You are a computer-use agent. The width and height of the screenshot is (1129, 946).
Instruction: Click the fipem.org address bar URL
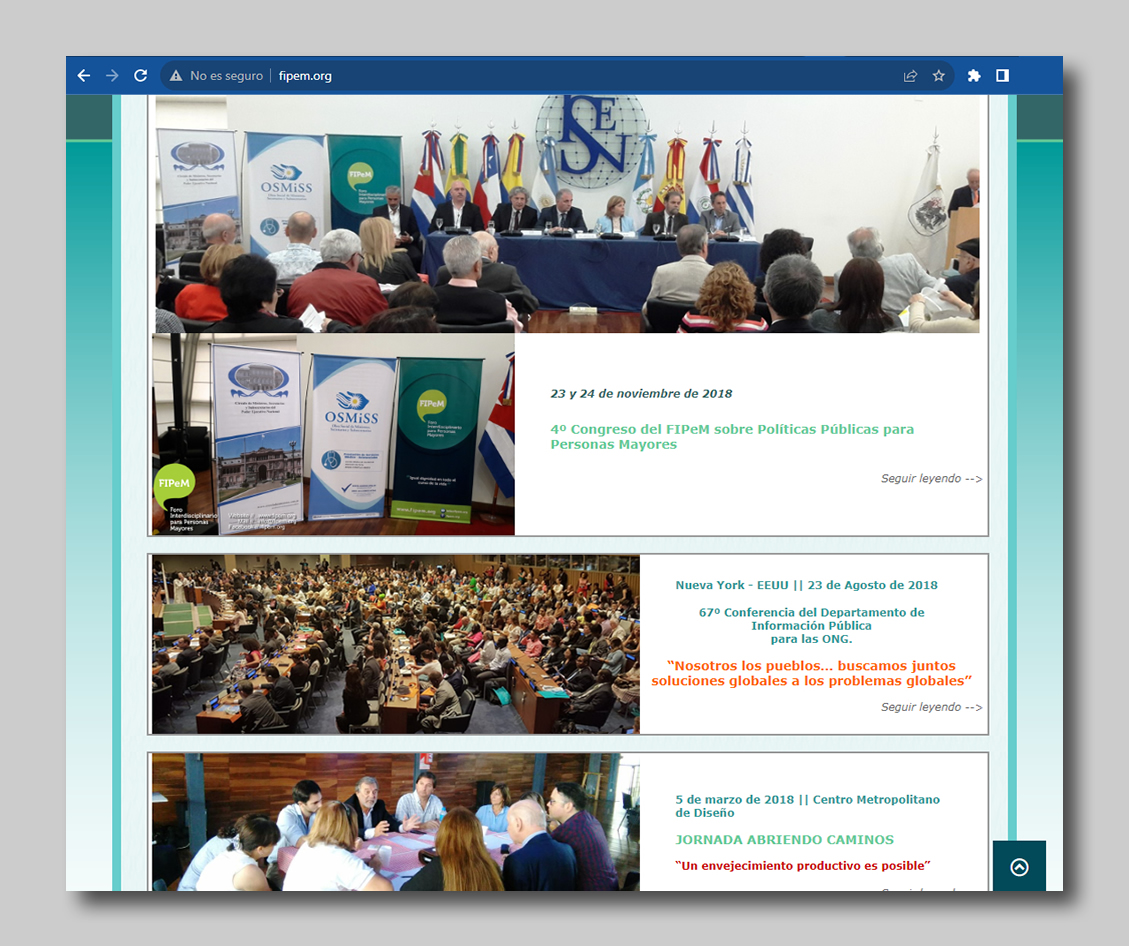305,76
